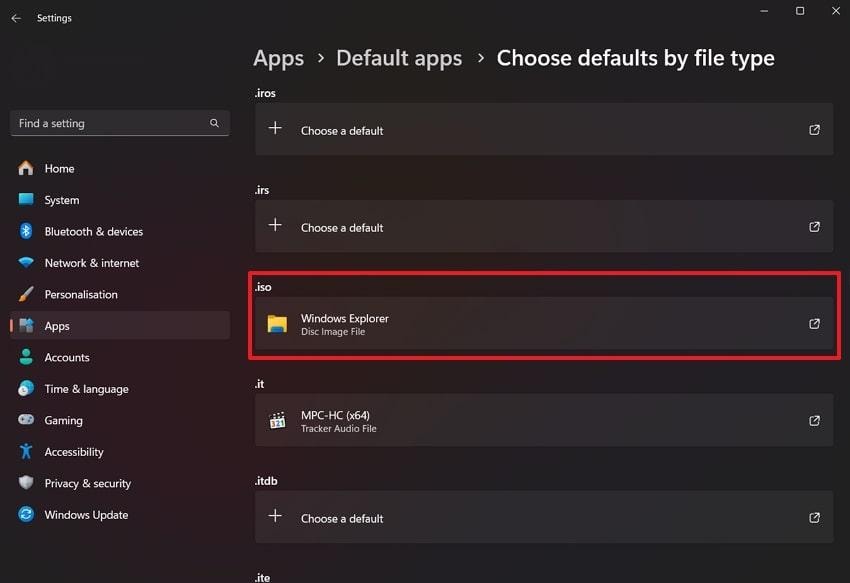Open Time & language settings
This screenshot has width=850, height=583.
point(120,389)
